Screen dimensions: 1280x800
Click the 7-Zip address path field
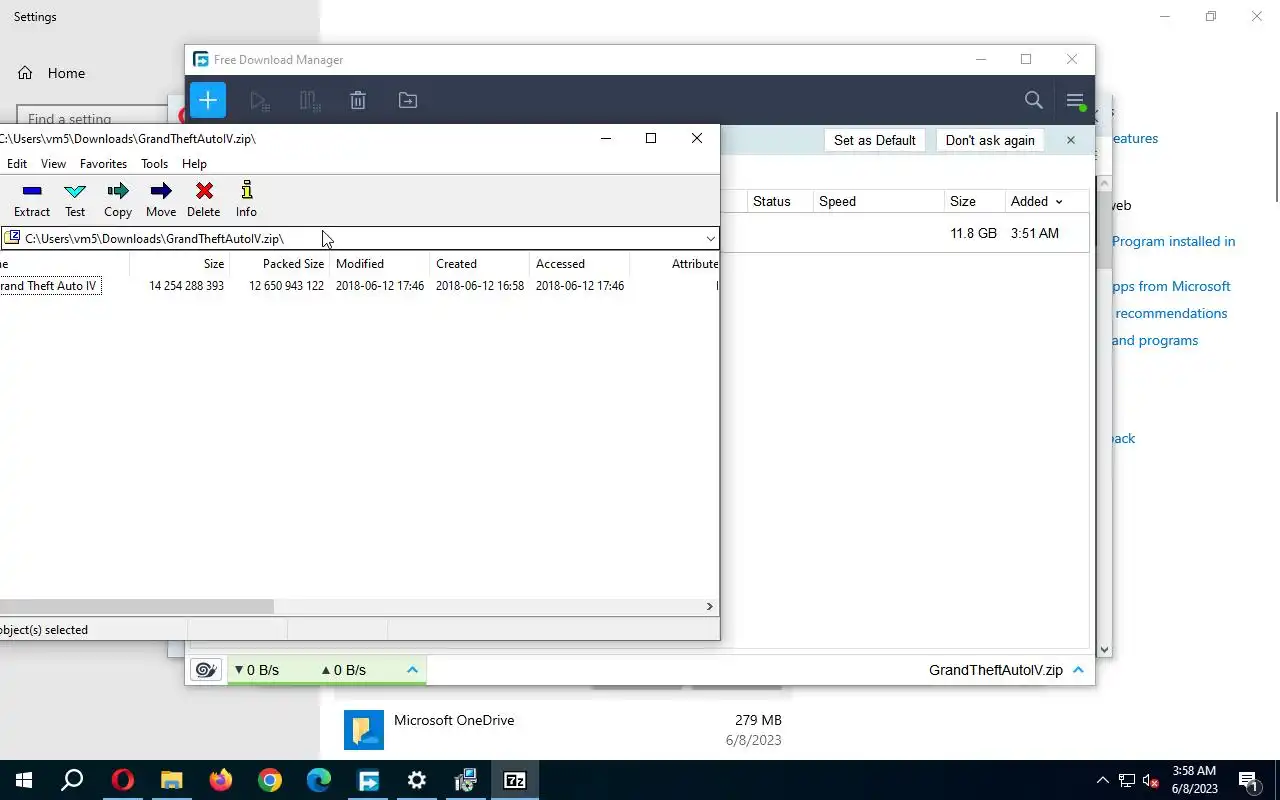point(360,238)
